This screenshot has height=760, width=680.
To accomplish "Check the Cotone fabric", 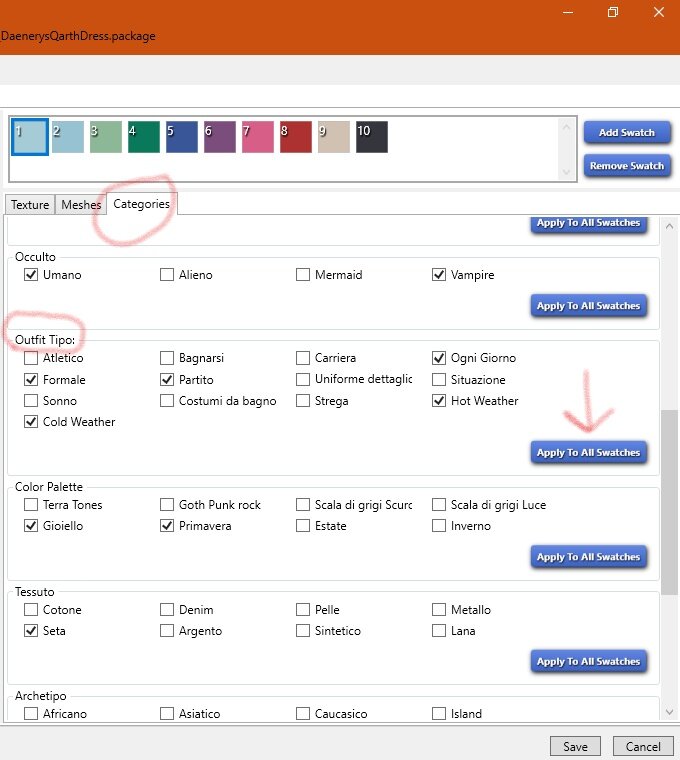I will [31, 610].
